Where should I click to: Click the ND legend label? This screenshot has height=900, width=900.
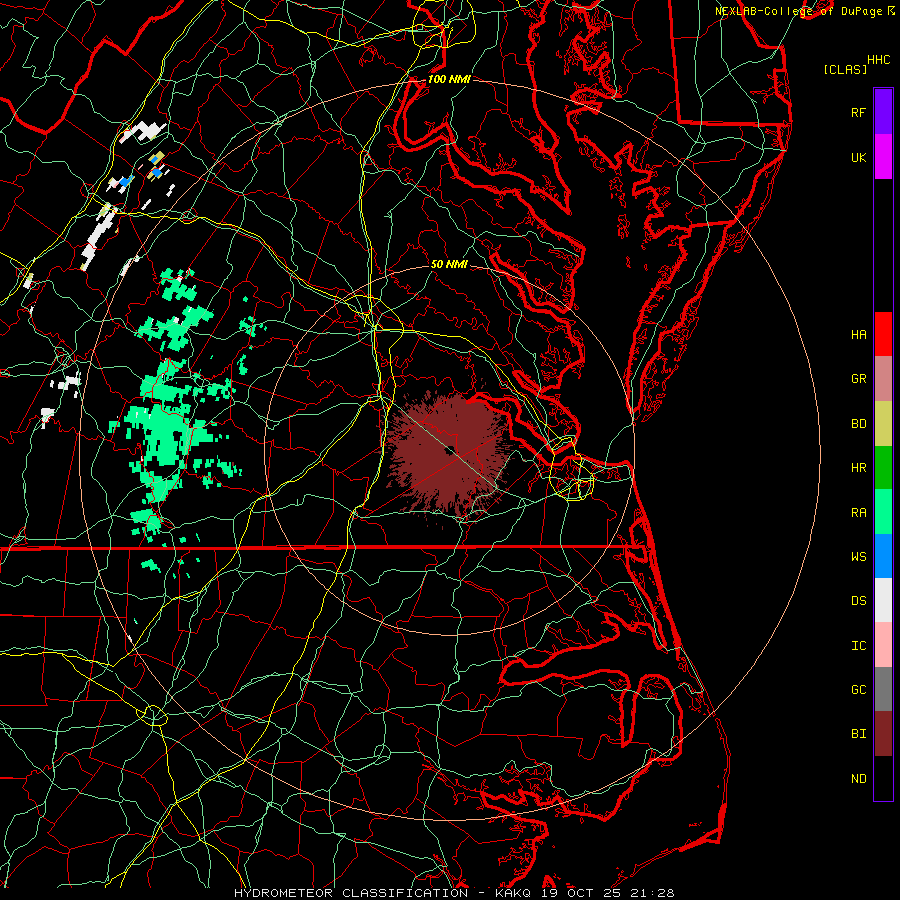pyautogui.click(x=858, y=778)
